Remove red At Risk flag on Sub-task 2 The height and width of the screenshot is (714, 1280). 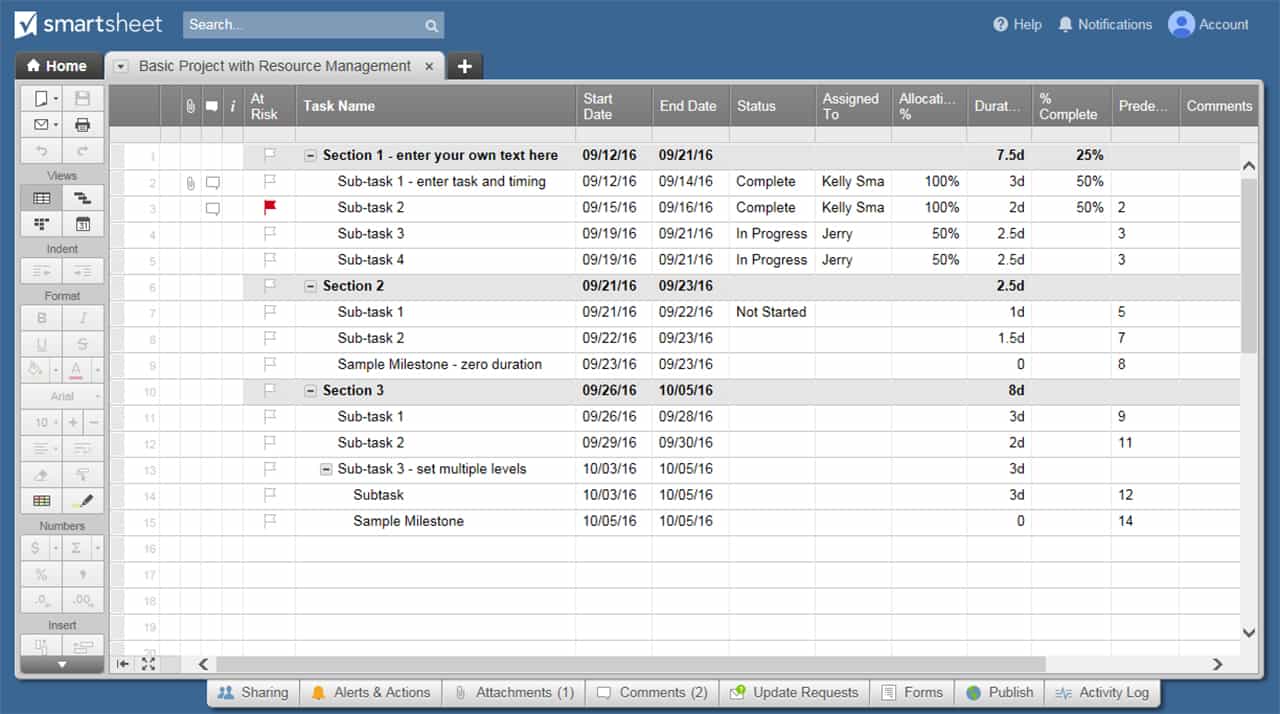tap(268, 208)
